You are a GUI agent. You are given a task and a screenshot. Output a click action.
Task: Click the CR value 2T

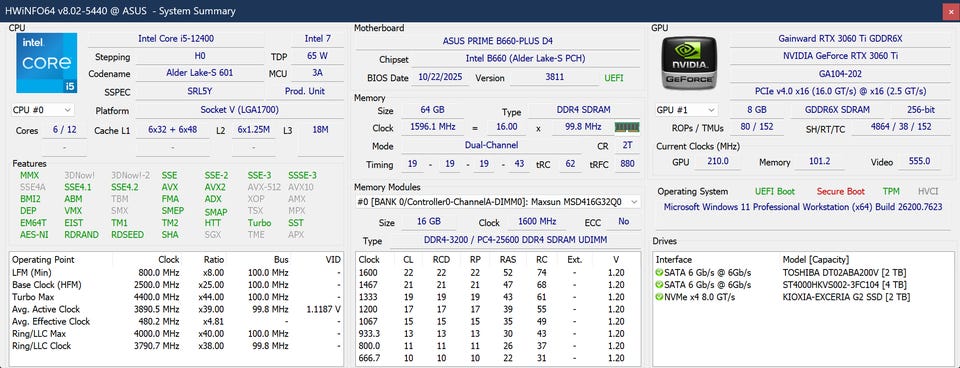(627, 146)
